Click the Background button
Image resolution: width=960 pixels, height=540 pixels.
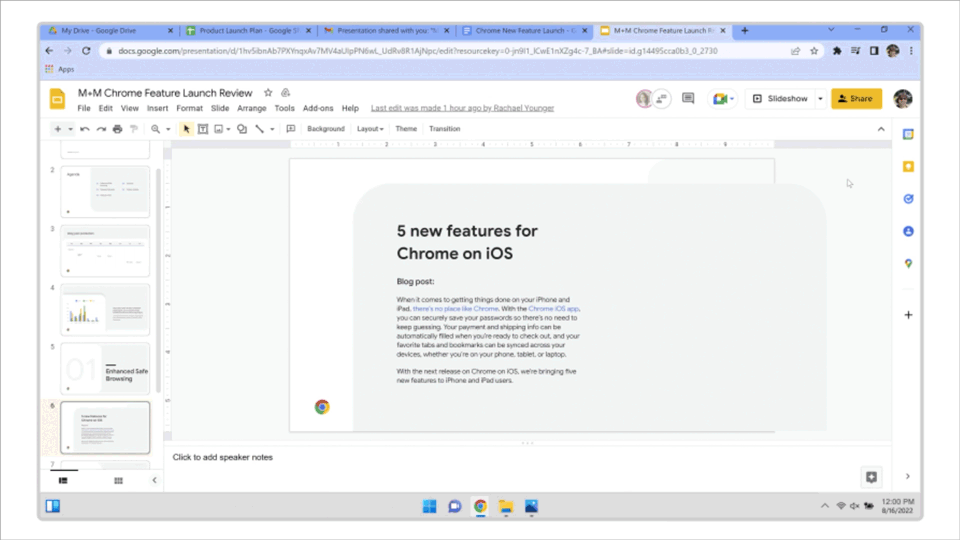pyautogui.click(x=326, y=129)
